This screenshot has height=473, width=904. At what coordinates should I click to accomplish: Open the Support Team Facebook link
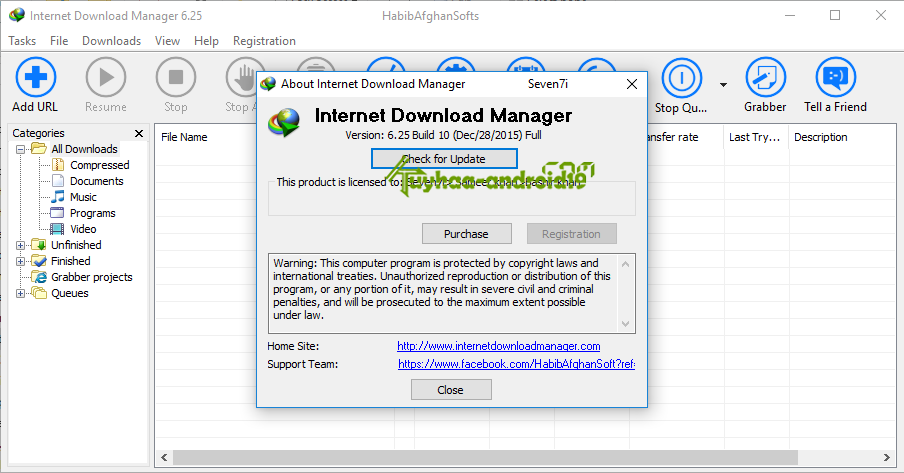tap(517, 364)
